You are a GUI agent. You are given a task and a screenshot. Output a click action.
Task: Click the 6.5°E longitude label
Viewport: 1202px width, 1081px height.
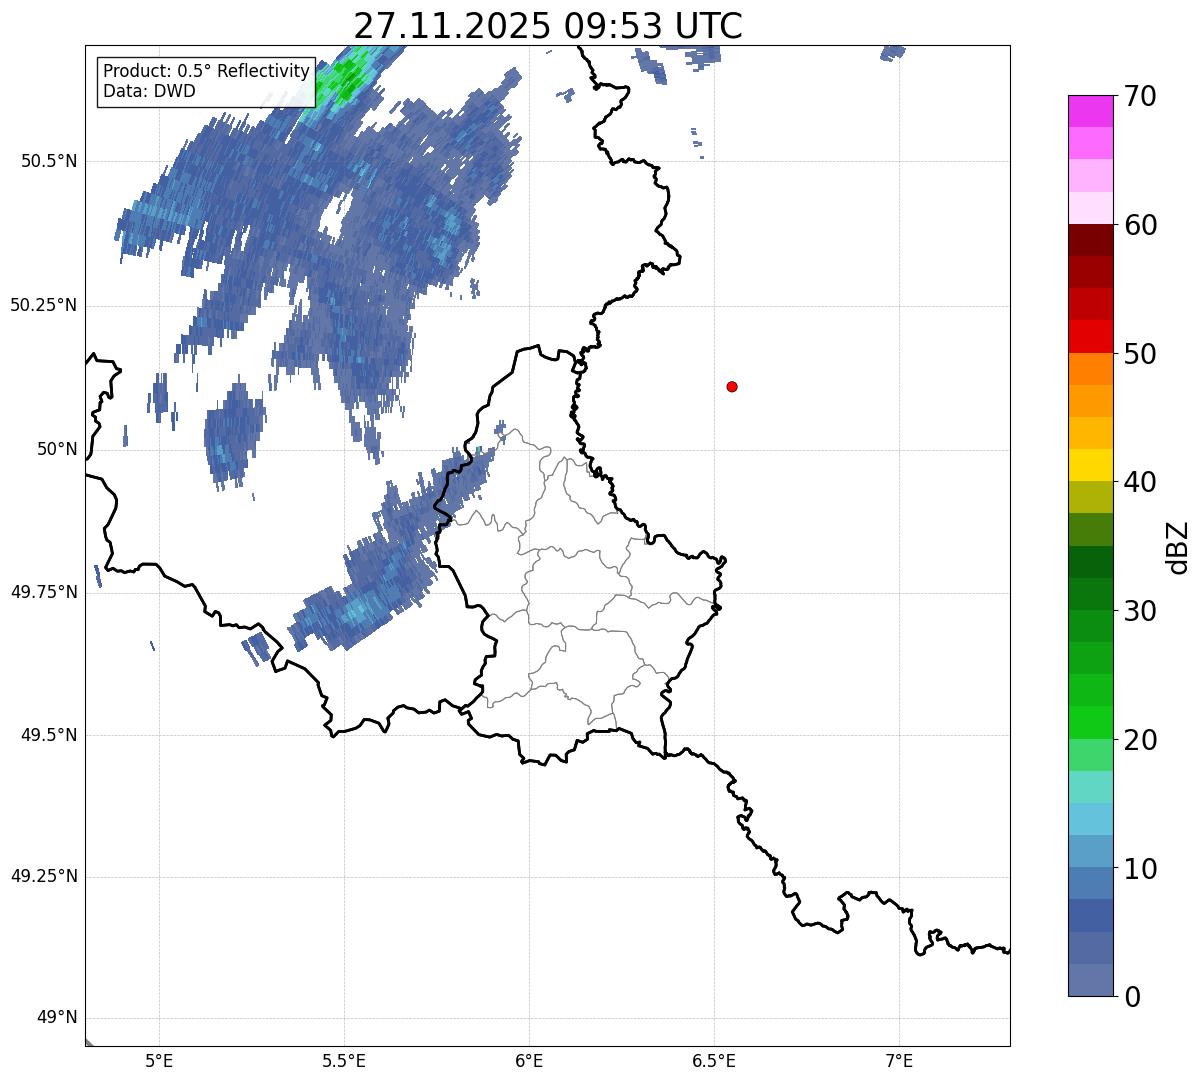coord(714,1061)
